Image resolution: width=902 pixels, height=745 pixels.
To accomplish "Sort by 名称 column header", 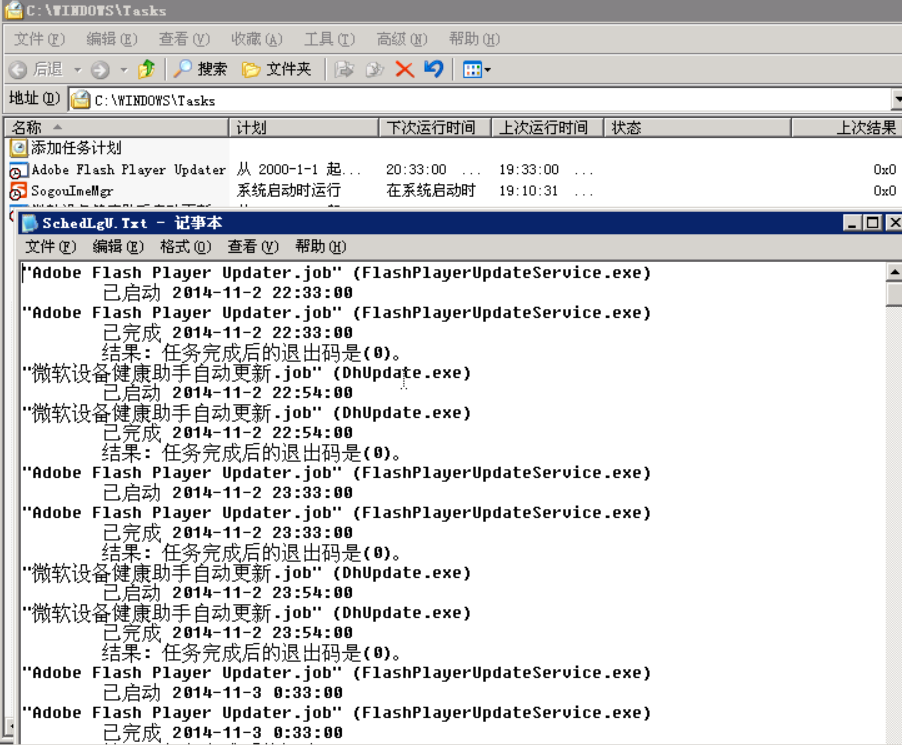I will [117, 127].
